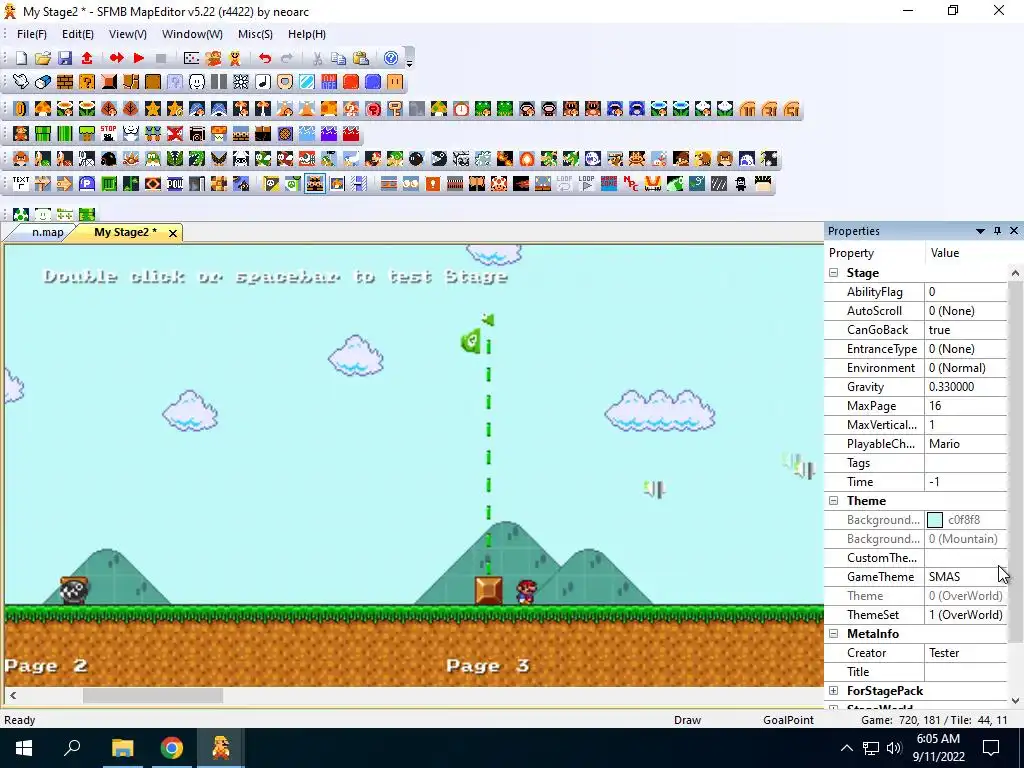Click the MaxPage value 16
The width and height of the screenshot is (1024, 768).
point(966,406)
